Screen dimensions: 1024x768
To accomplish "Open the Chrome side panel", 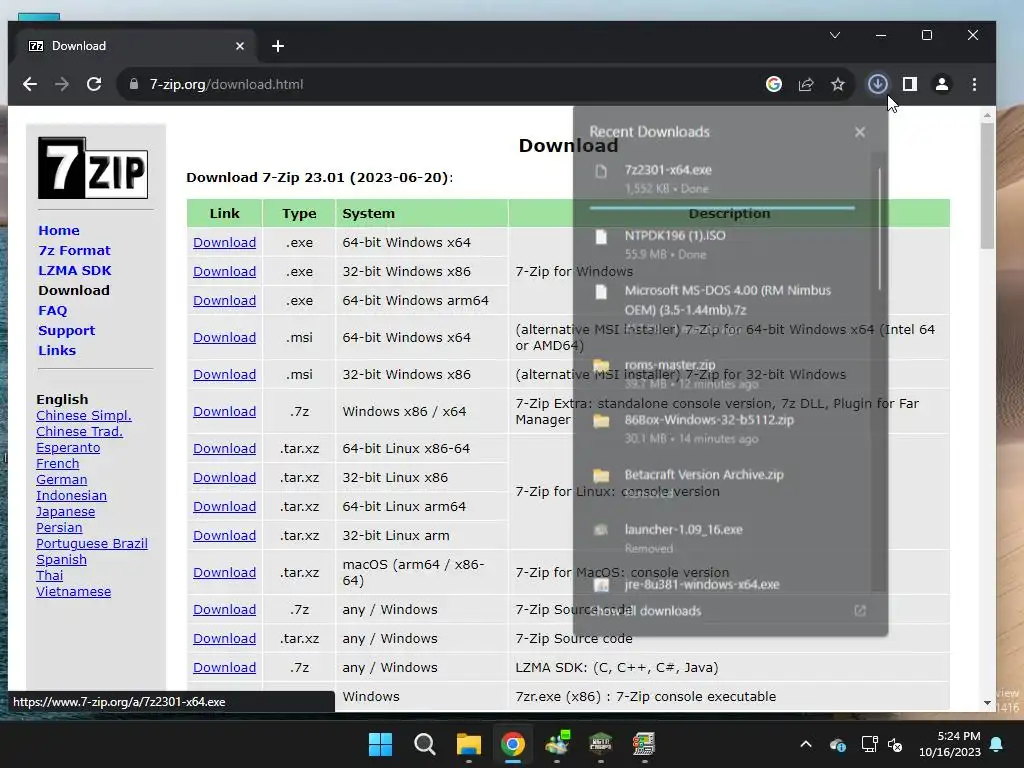I will (x=910, y=84).
